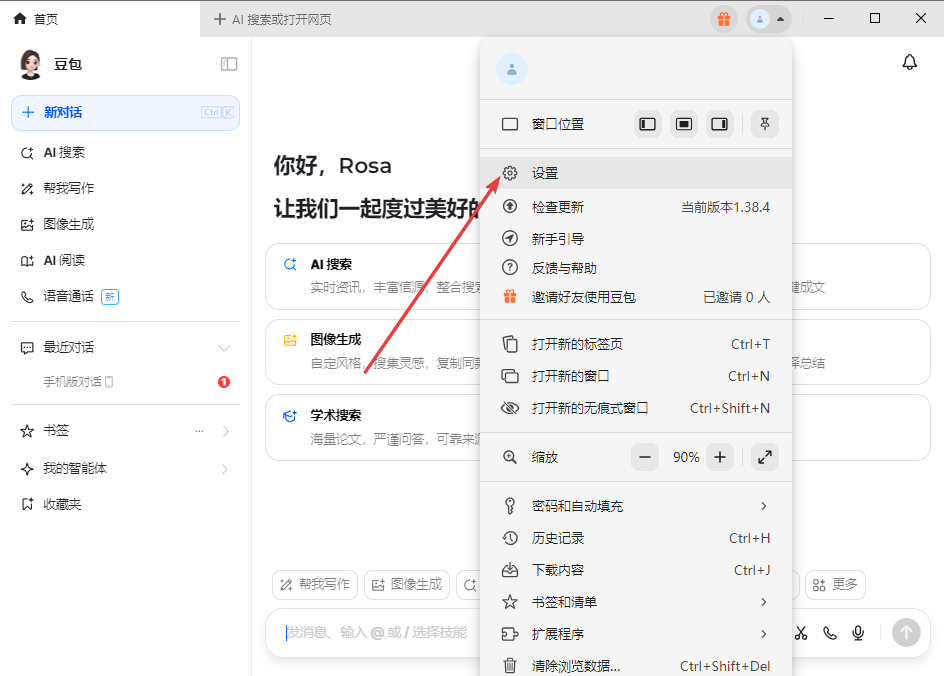Click the scissors screenshot icon
The height and width of the screenshot is (676, 944).
[x=800, y=633]
